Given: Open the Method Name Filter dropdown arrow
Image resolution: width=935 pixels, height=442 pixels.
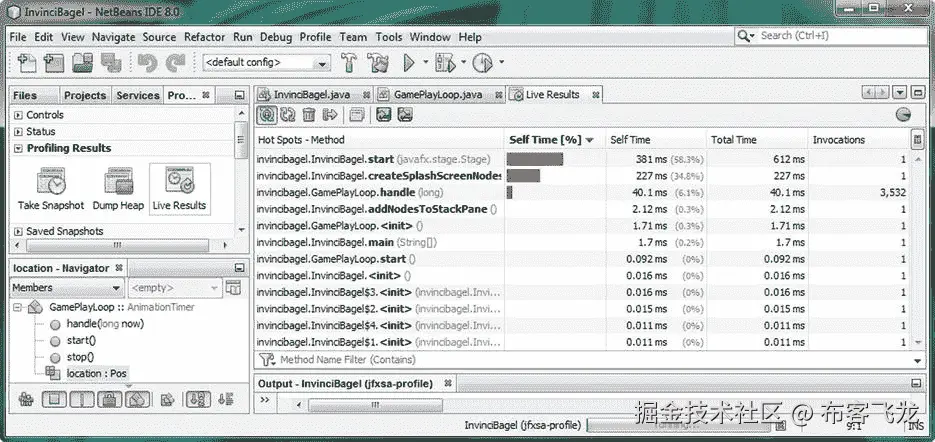Looking at the screenshot, I should [917, 360].
